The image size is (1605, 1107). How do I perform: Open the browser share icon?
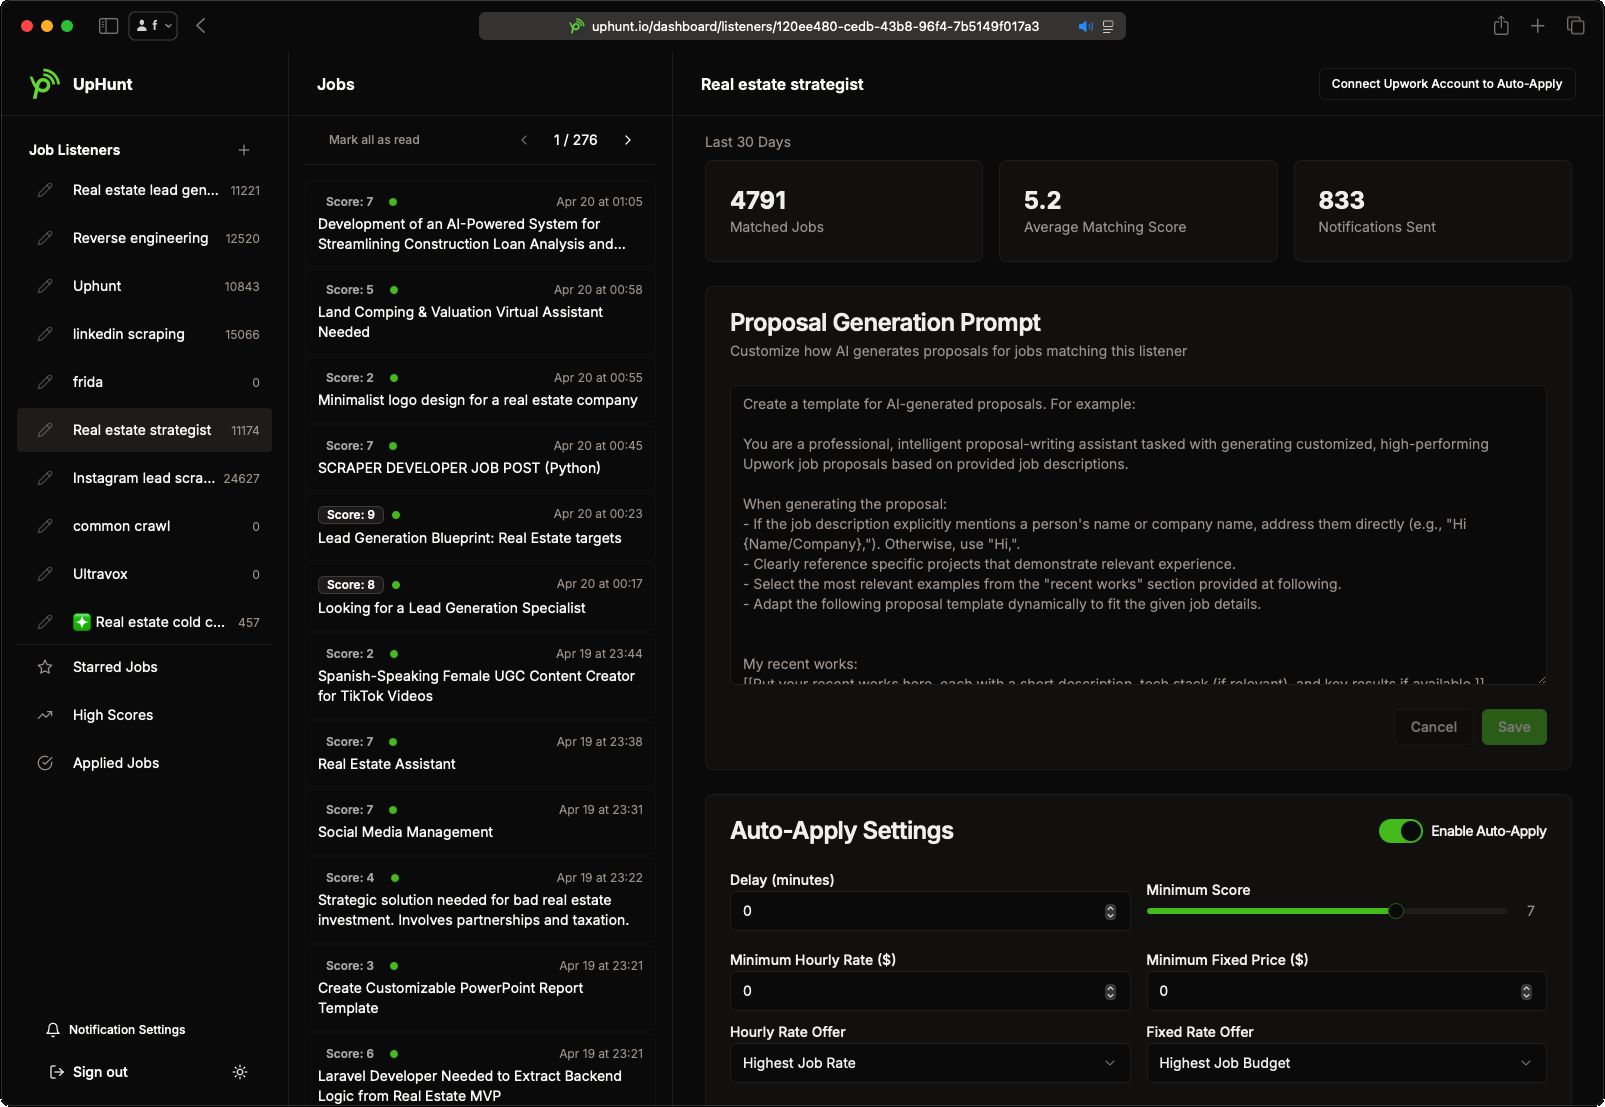[1501, 26]
